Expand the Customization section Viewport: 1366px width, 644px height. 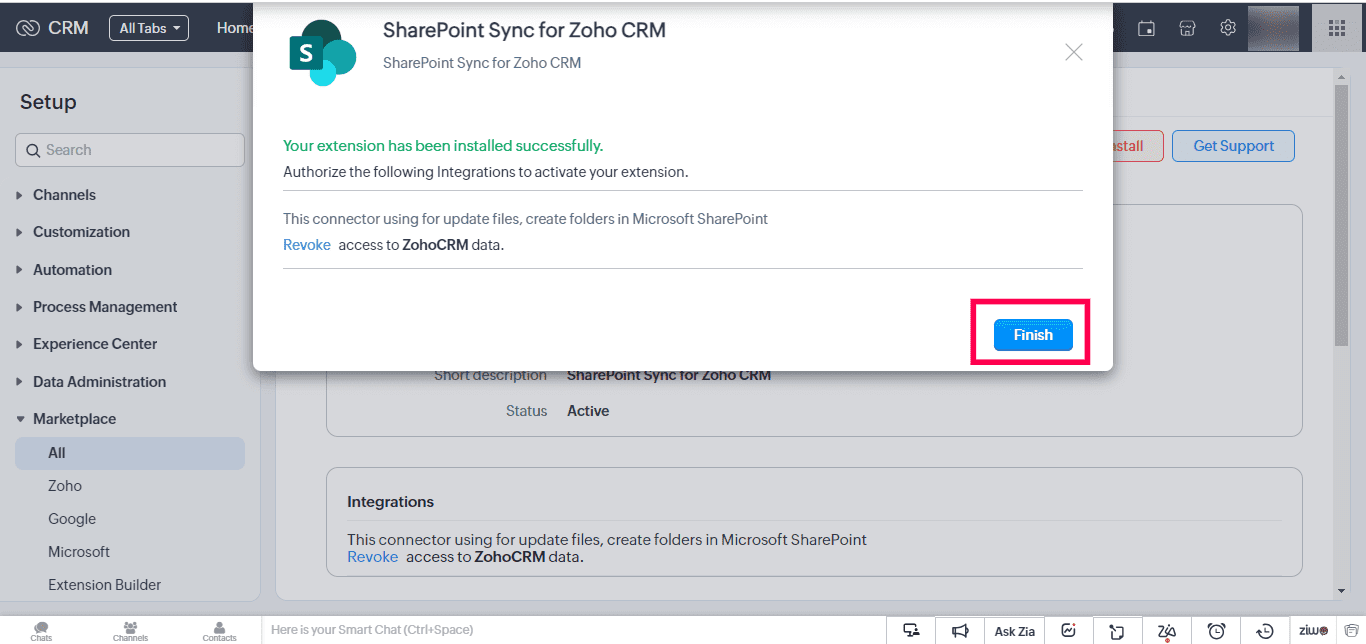pos(81,232)
